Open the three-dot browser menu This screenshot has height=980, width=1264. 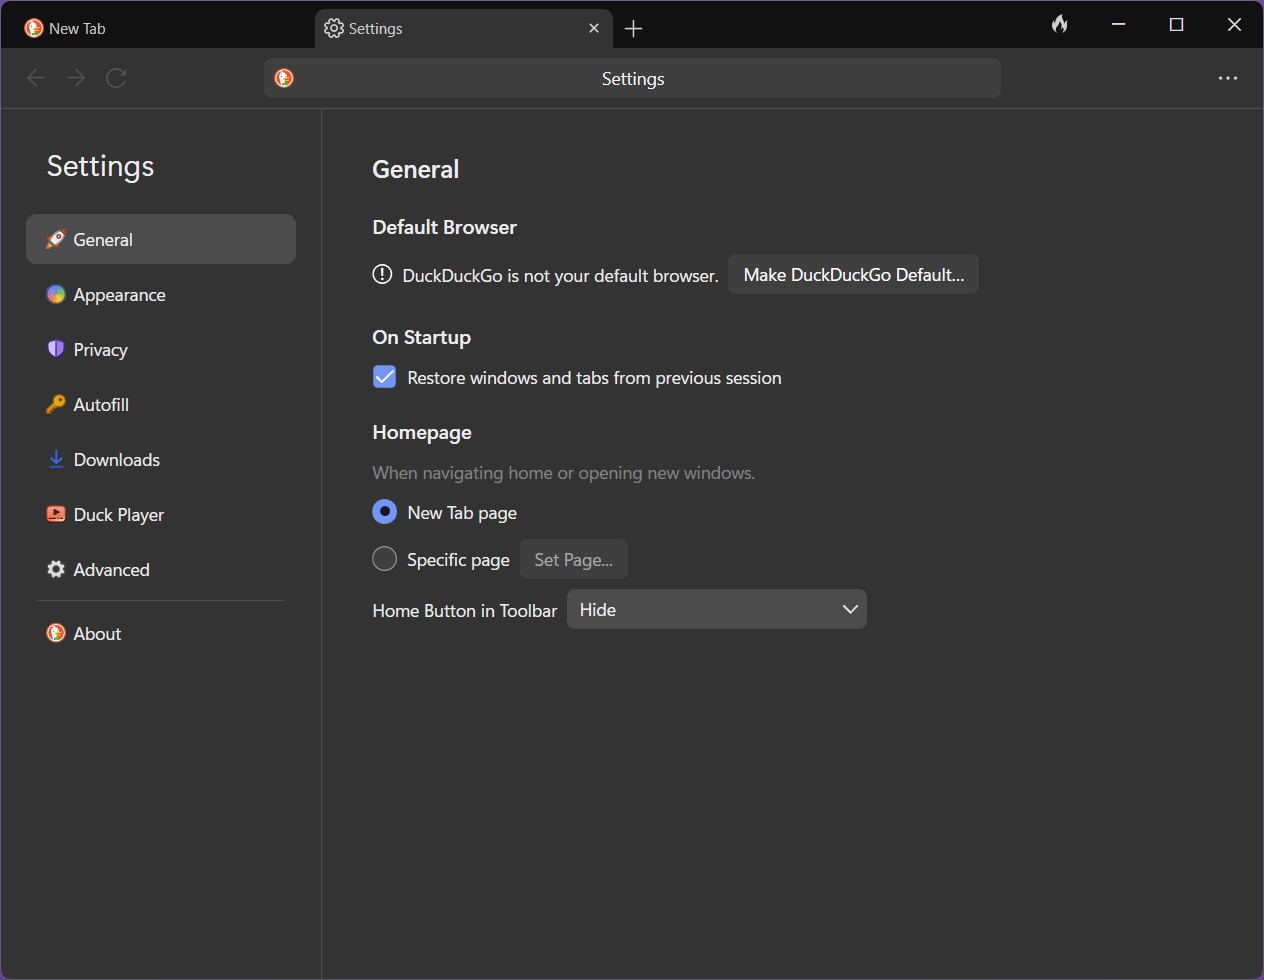point(1228,78)
